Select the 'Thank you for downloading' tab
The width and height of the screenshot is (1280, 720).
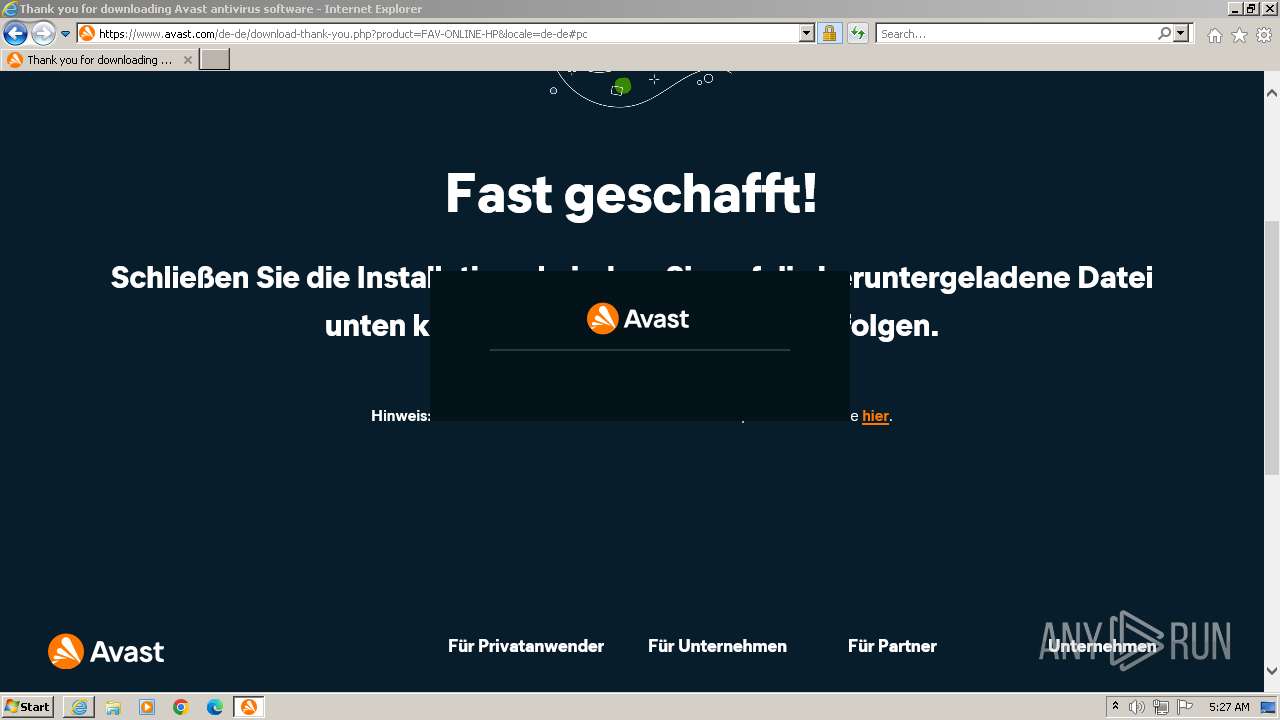pyautogui.click(x=99, y=60)
